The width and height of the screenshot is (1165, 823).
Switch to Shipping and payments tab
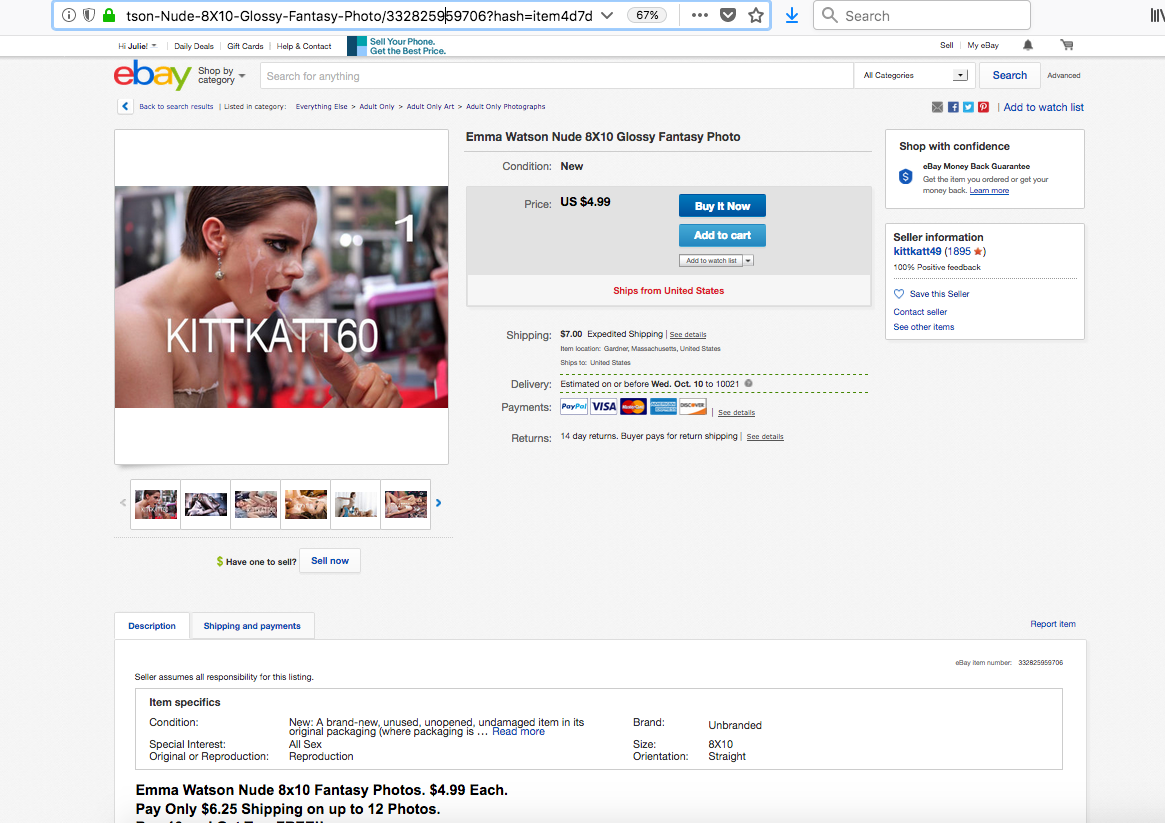pyautogui.click(x=252, y=625)
